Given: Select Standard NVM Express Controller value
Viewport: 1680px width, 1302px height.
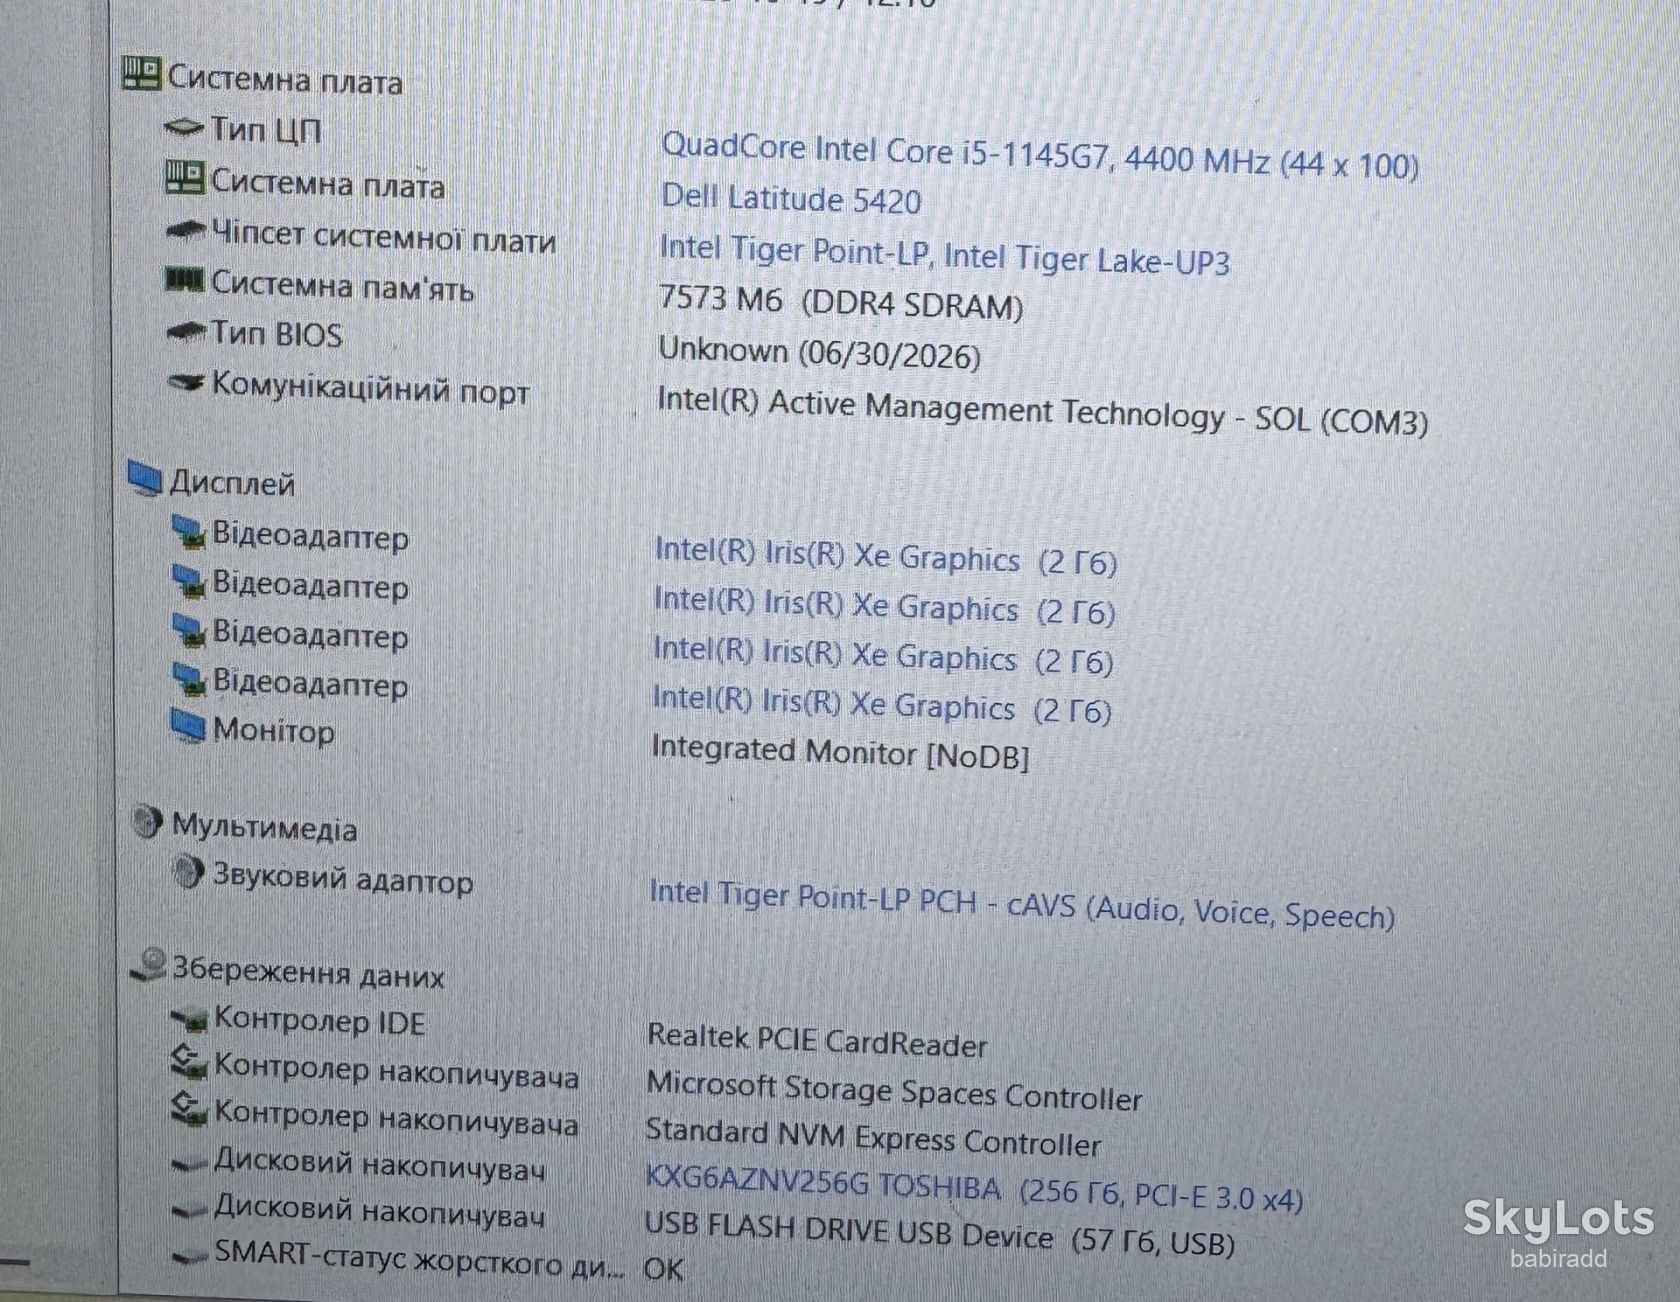Looking at the screenshot, I should [873, 1137].
